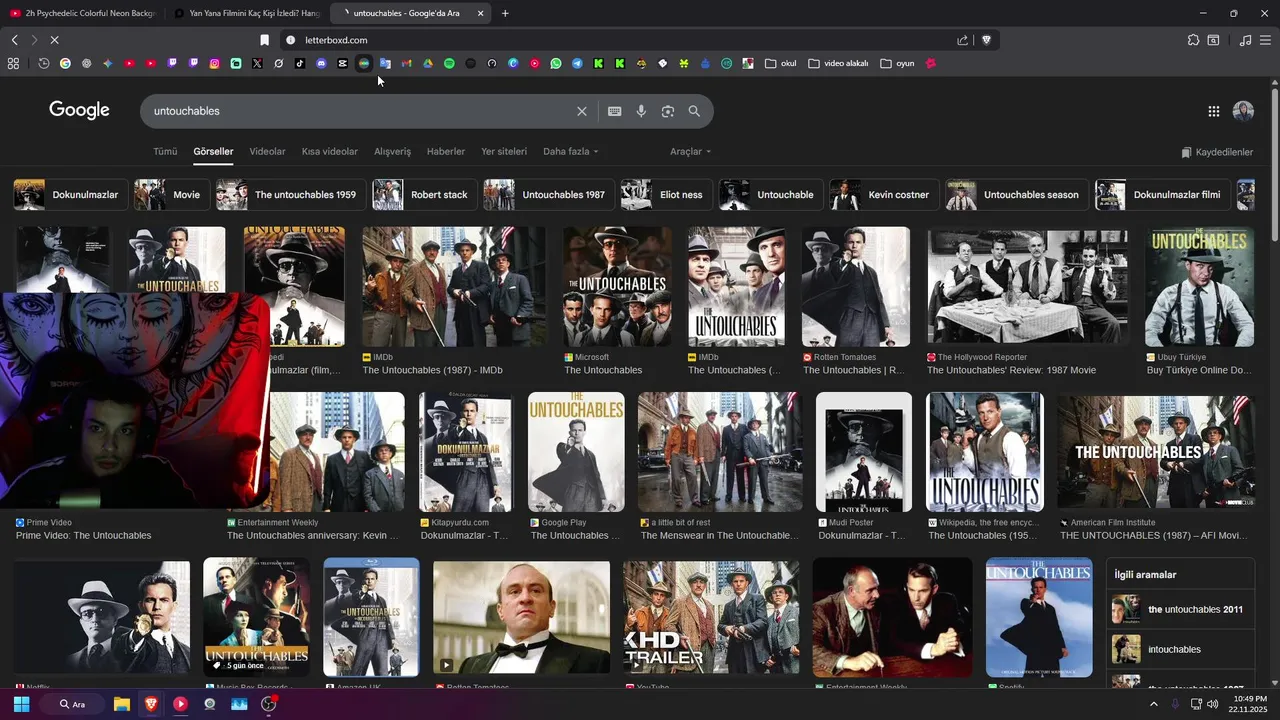
Task: Open the WhatsApp bookmark
Action: coord(556,63)
